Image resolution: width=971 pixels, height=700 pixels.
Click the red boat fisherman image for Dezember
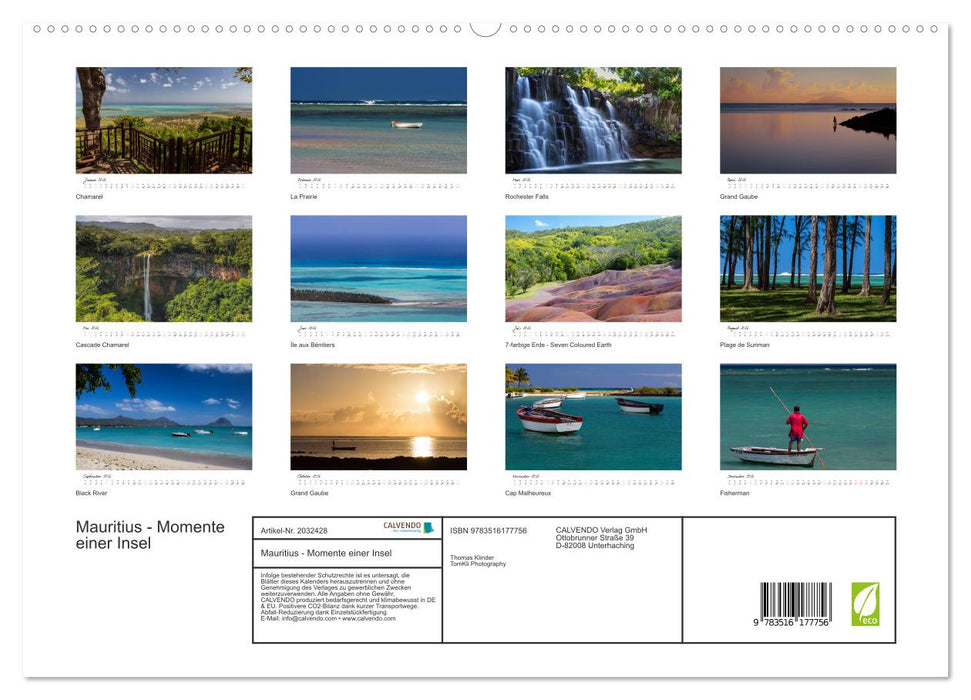pos(808,417)
